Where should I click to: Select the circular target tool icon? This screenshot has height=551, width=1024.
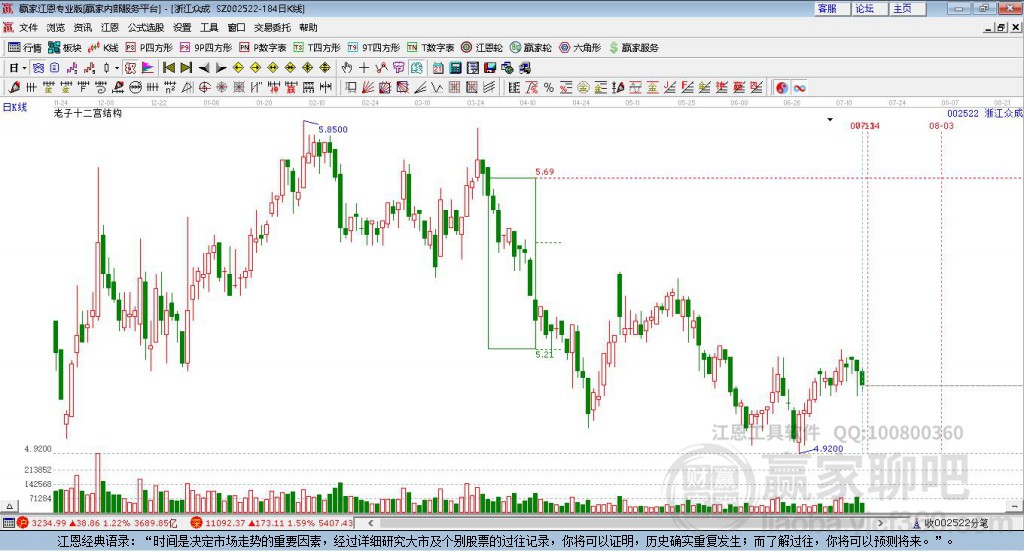204,87
